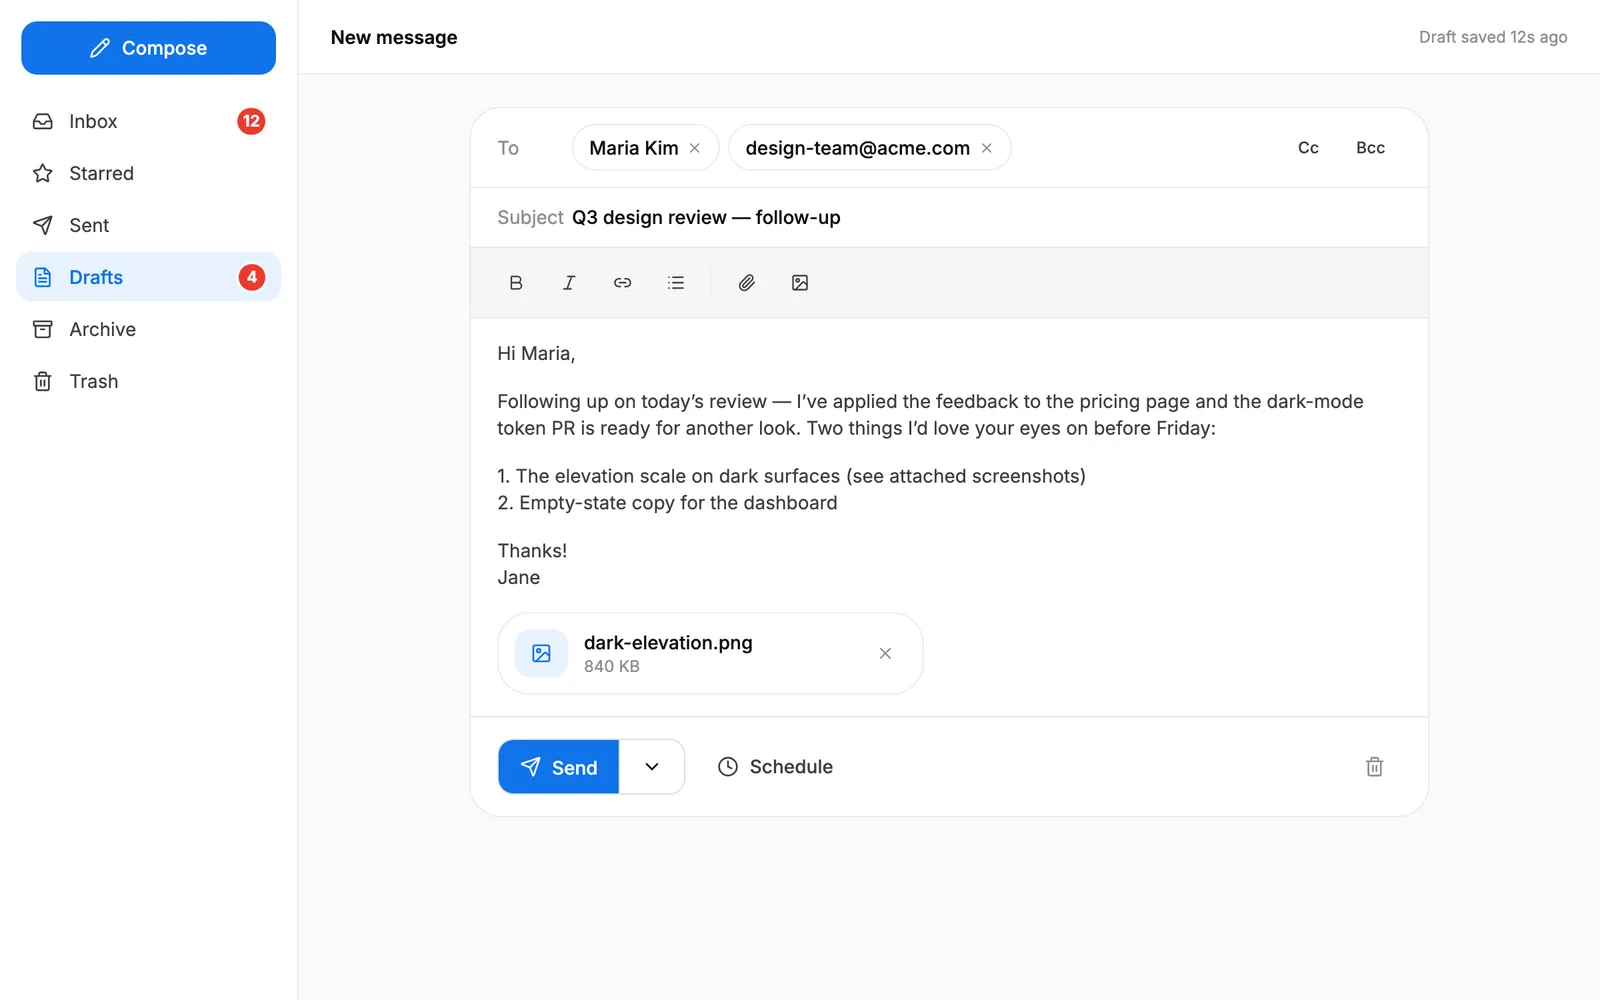This screenshot has width=1600, height=1000.
Task: Click the Compose button
Action: coord(148,48)
